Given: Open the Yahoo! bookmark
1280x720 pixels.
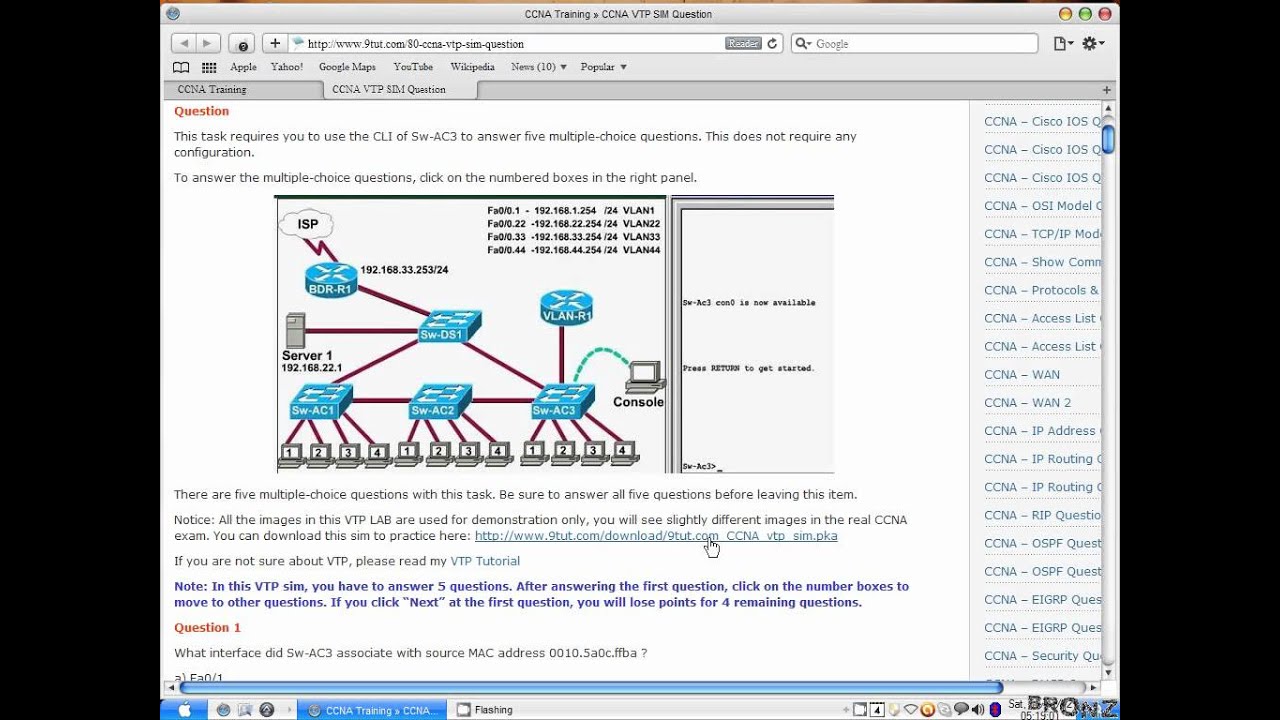Looking at the screenshot, I should coord(287,67).
